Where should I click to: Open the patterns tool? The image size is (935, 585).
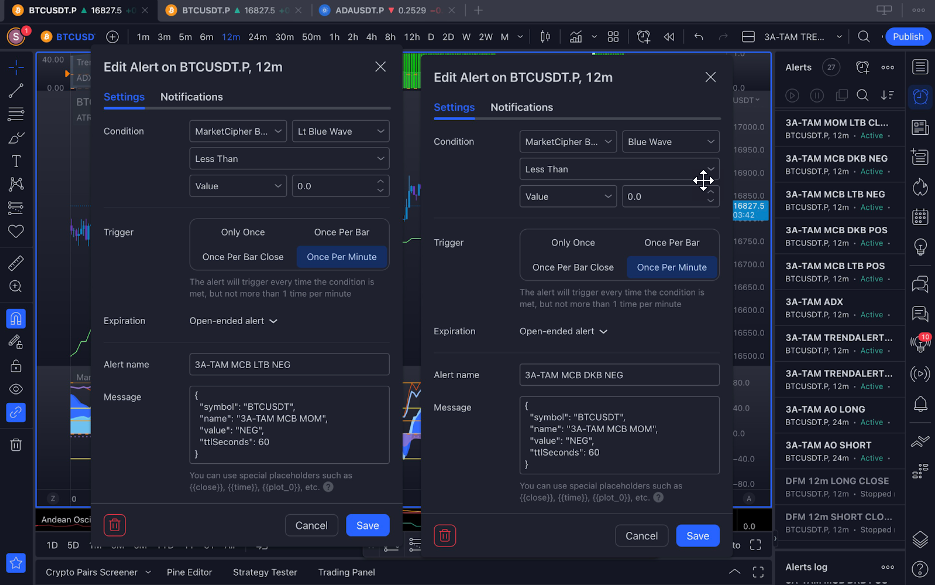(16, 184)
